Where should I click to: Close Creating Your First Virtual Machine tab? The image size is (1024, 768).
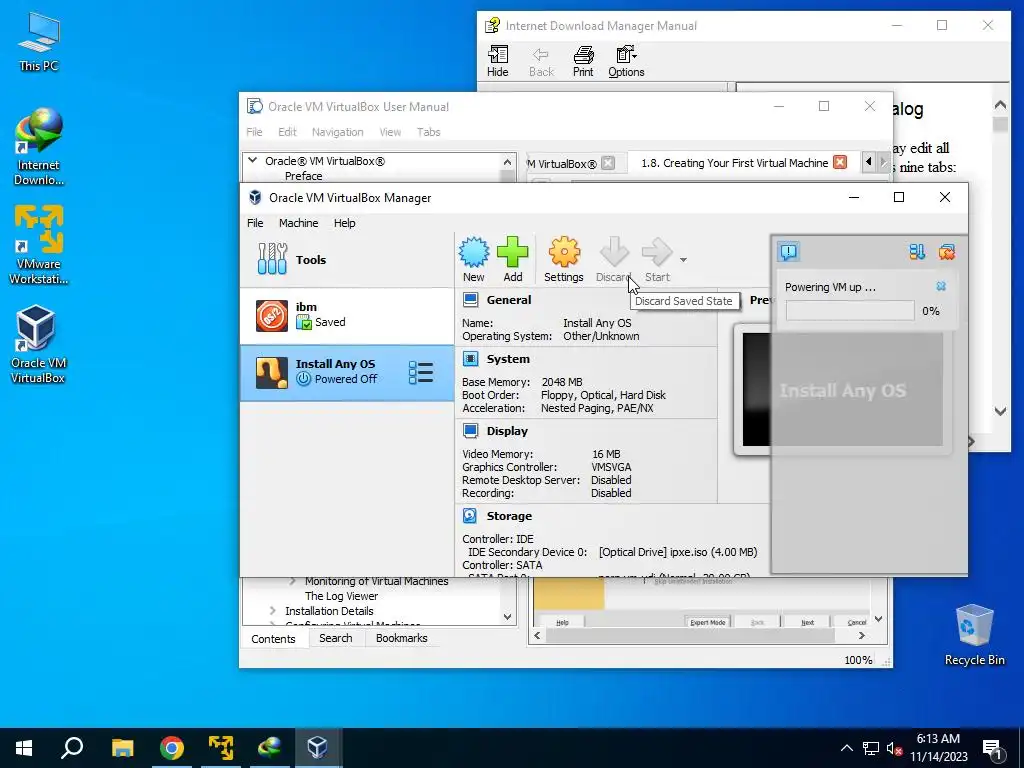coord(840,162)
